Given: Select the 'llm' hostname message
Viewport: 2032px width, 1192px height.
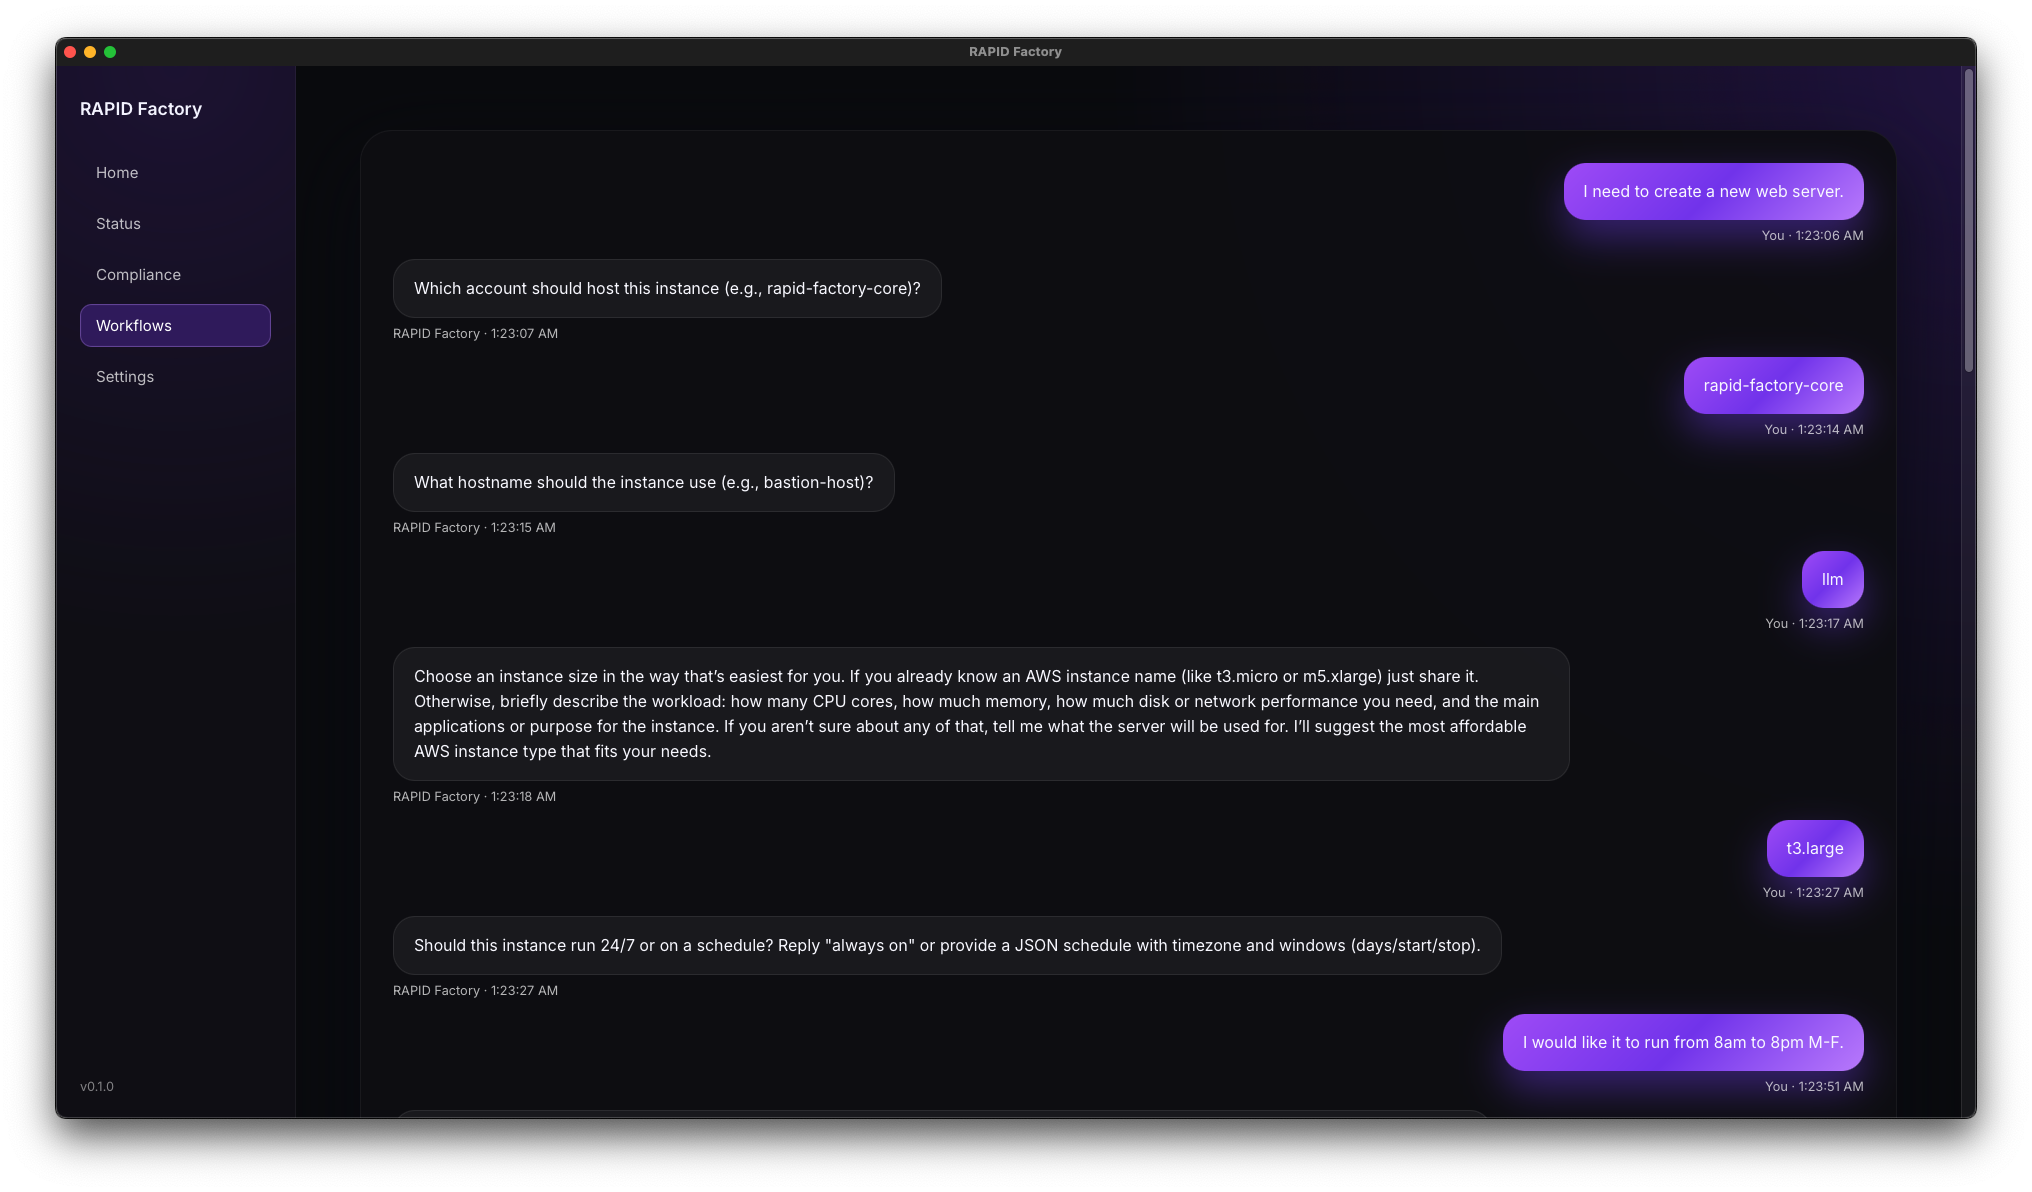Looking at the screenshot, I should click(x=1831, y=579).
